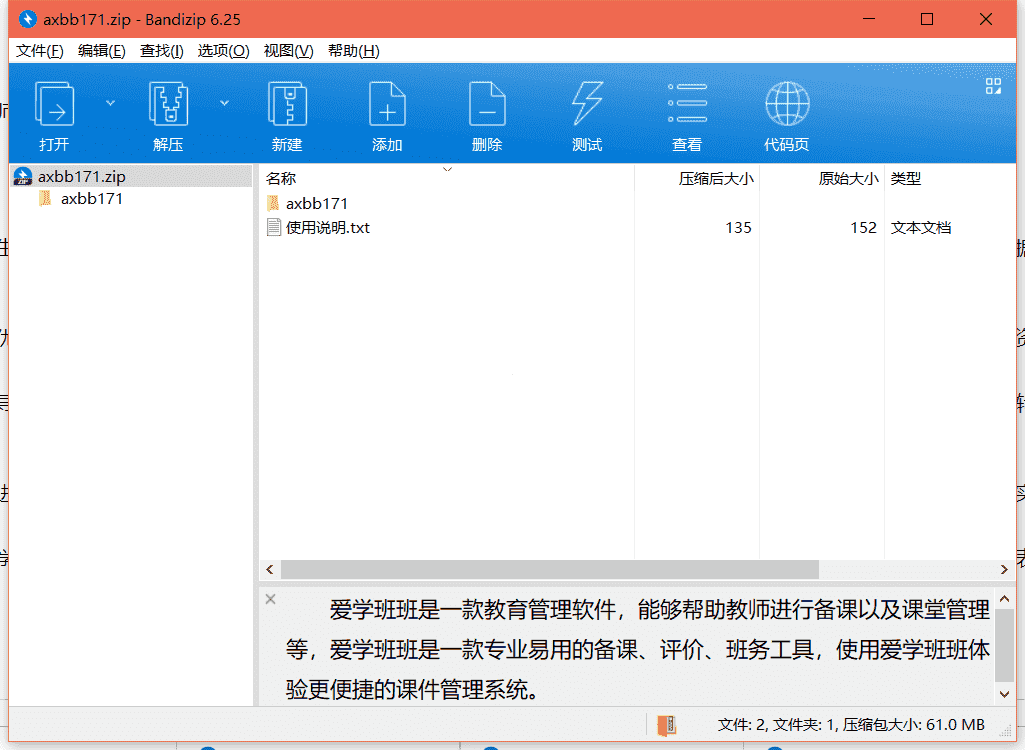1025x750 pixels.
Task: Click the folder icon beside axbb171 in tree
Action: (x=45, y=198)
